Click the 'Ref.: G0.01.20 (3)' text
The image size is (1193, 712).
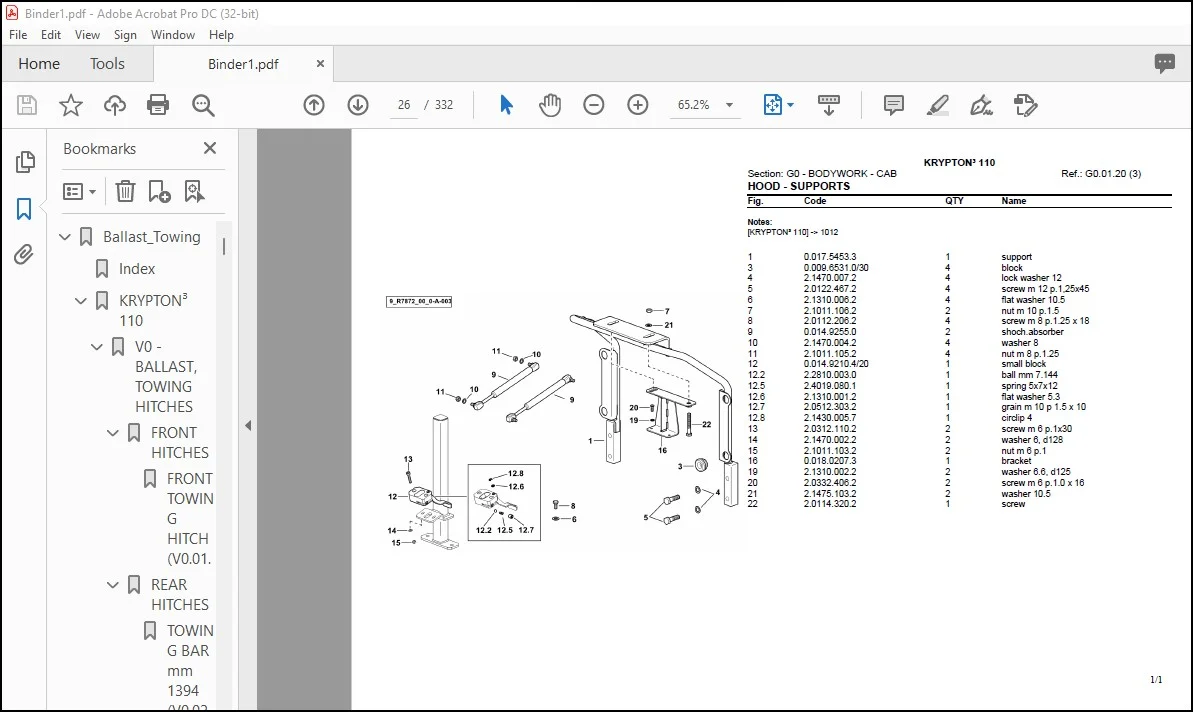(1101, 174)
